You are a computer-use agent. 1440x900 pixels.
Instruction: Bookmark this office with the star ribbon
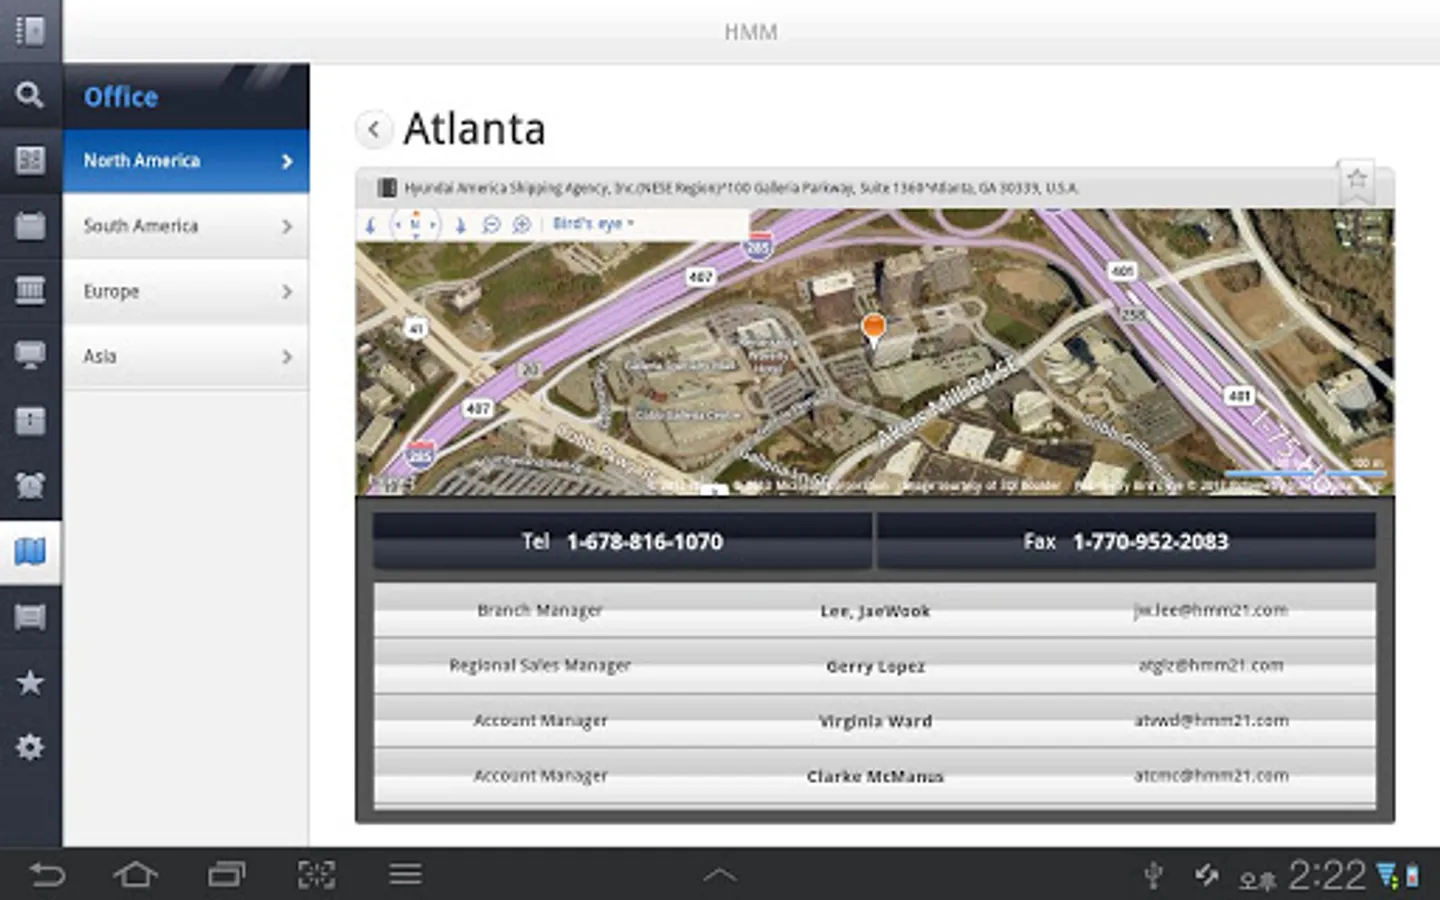point(1357,180)
